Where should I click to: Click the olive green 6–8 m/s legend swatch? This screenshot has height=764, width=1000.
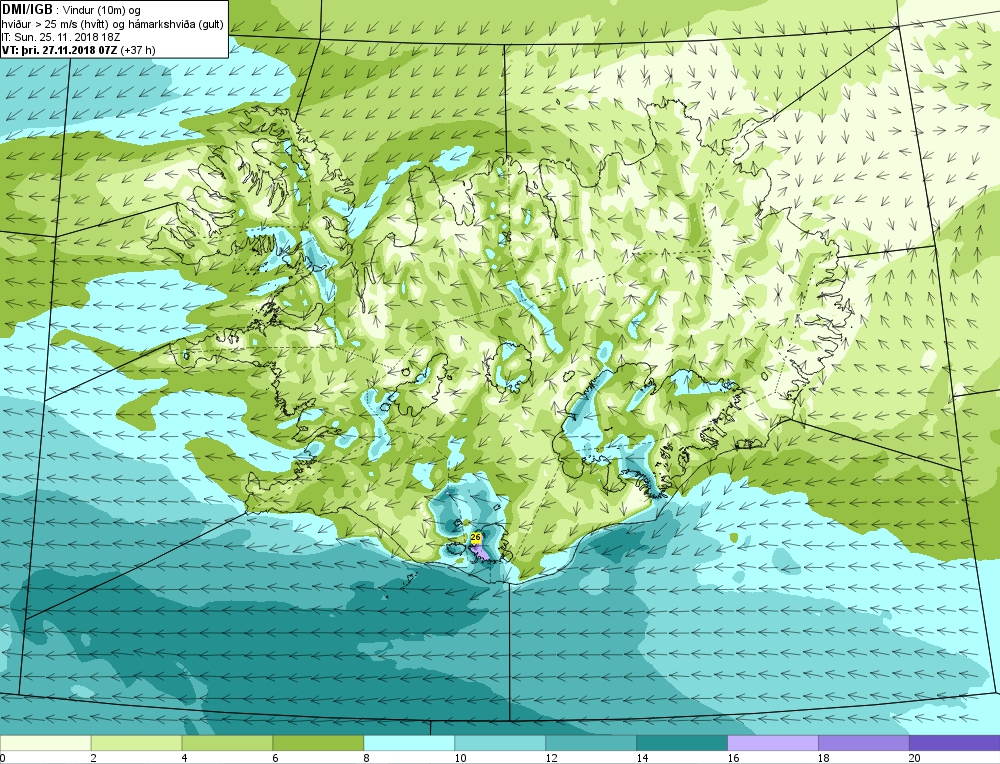click(x=318, y=743)
